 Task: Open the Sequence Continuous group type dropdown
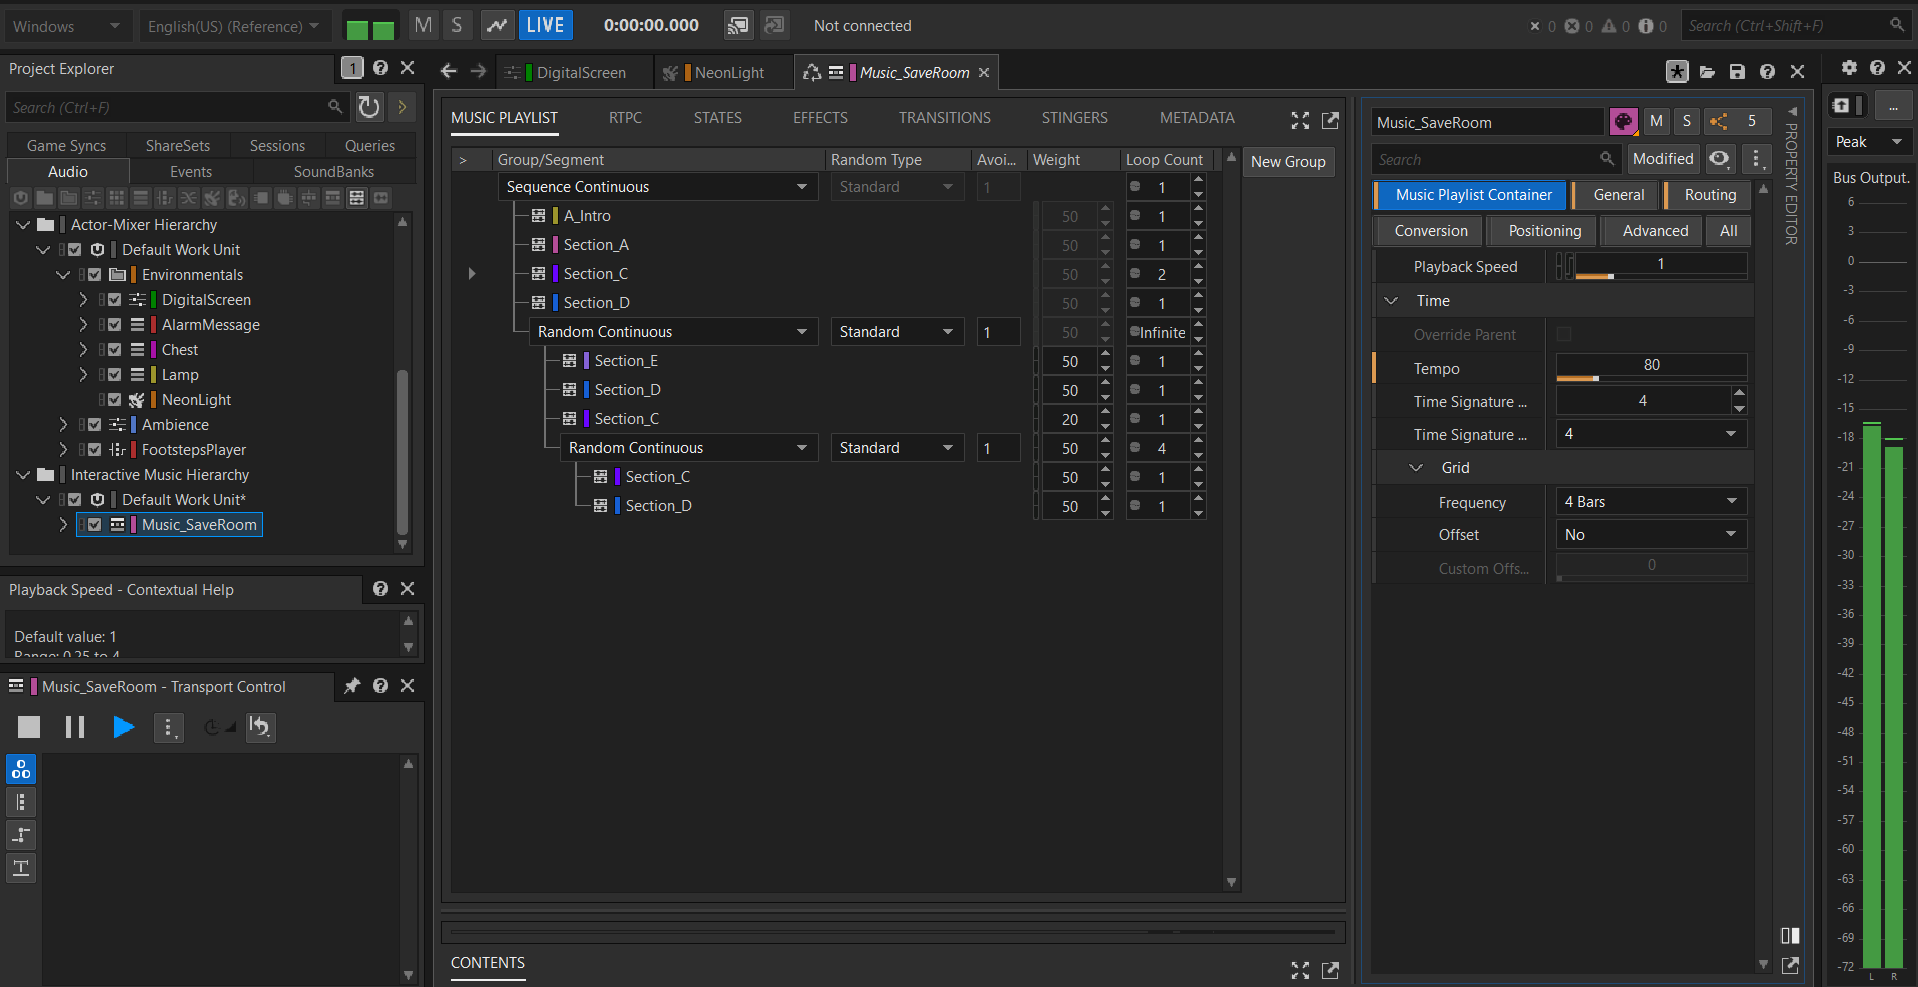(x=801, y=187)
